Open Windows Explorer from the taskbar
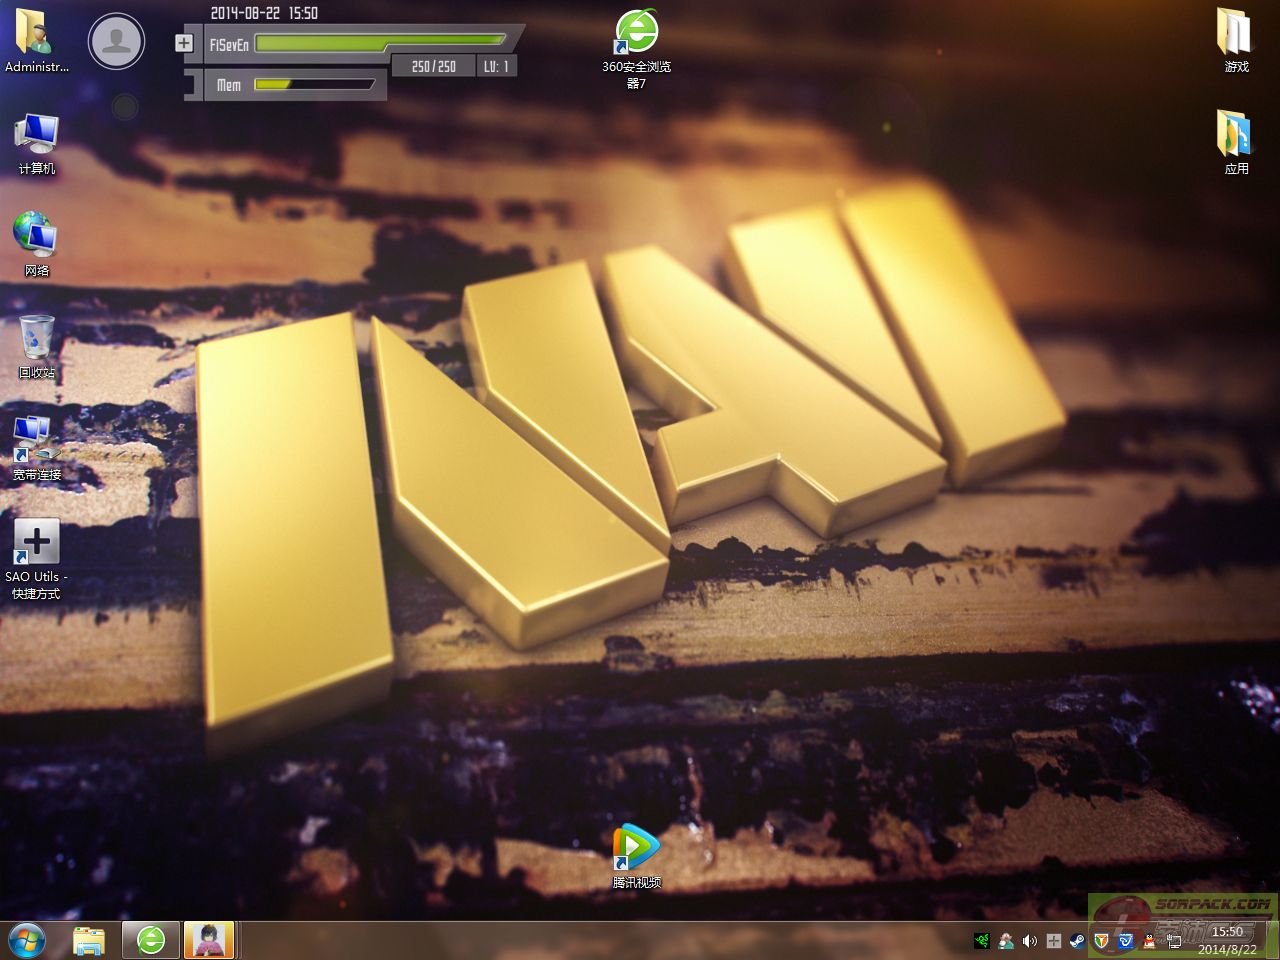 pyautogui.click(x=89, y=941)
